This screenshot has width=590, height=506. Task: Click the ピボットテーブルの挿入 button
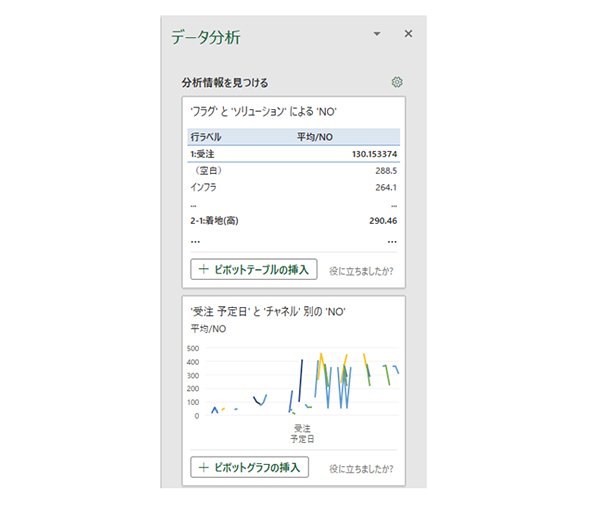254,269
